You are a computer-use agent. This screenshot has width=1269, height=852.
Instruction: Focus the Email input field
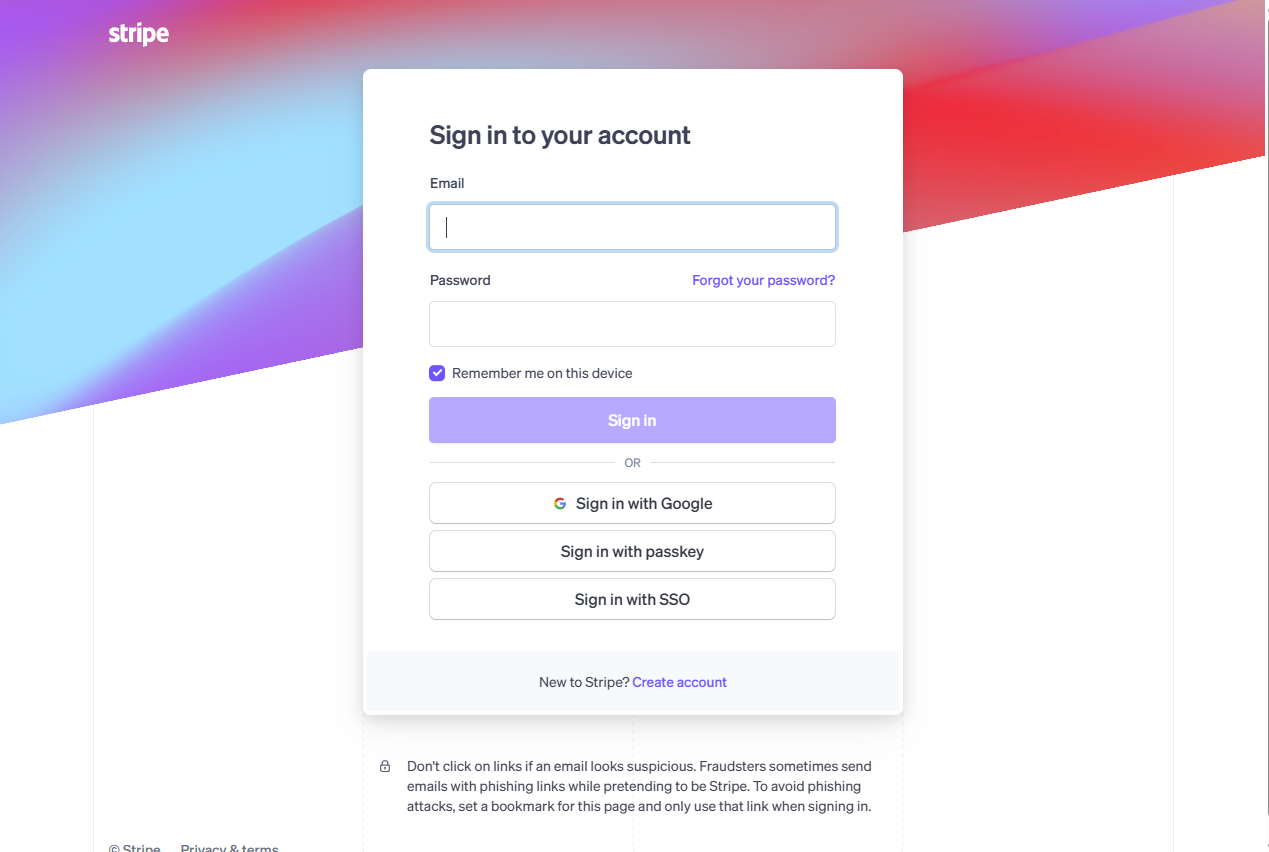click(632, 227)
